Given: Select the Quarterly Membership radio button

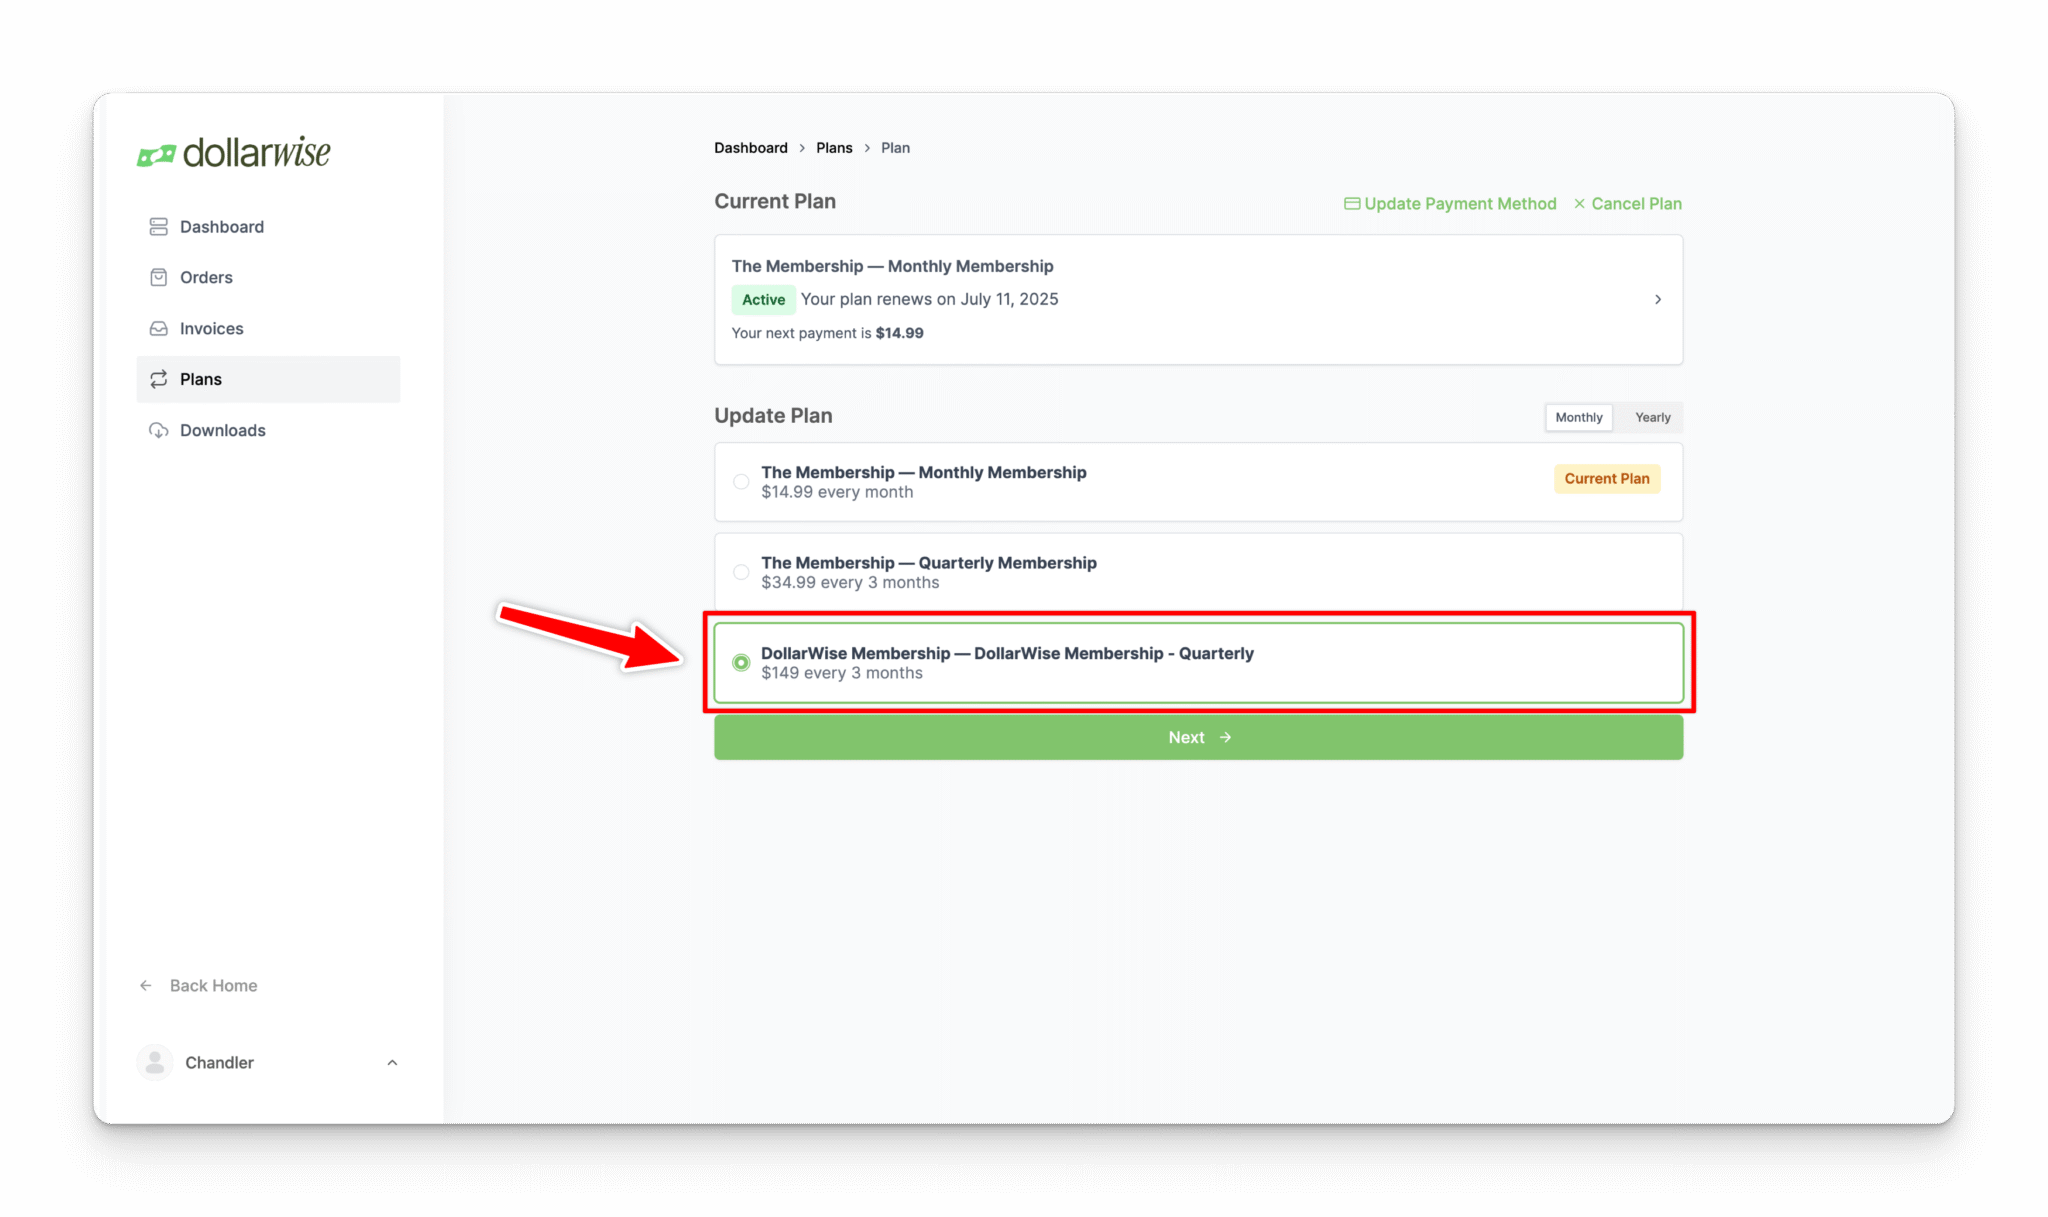Looking at the screenshot, I should pyautogui.click(x=741, y=571).
